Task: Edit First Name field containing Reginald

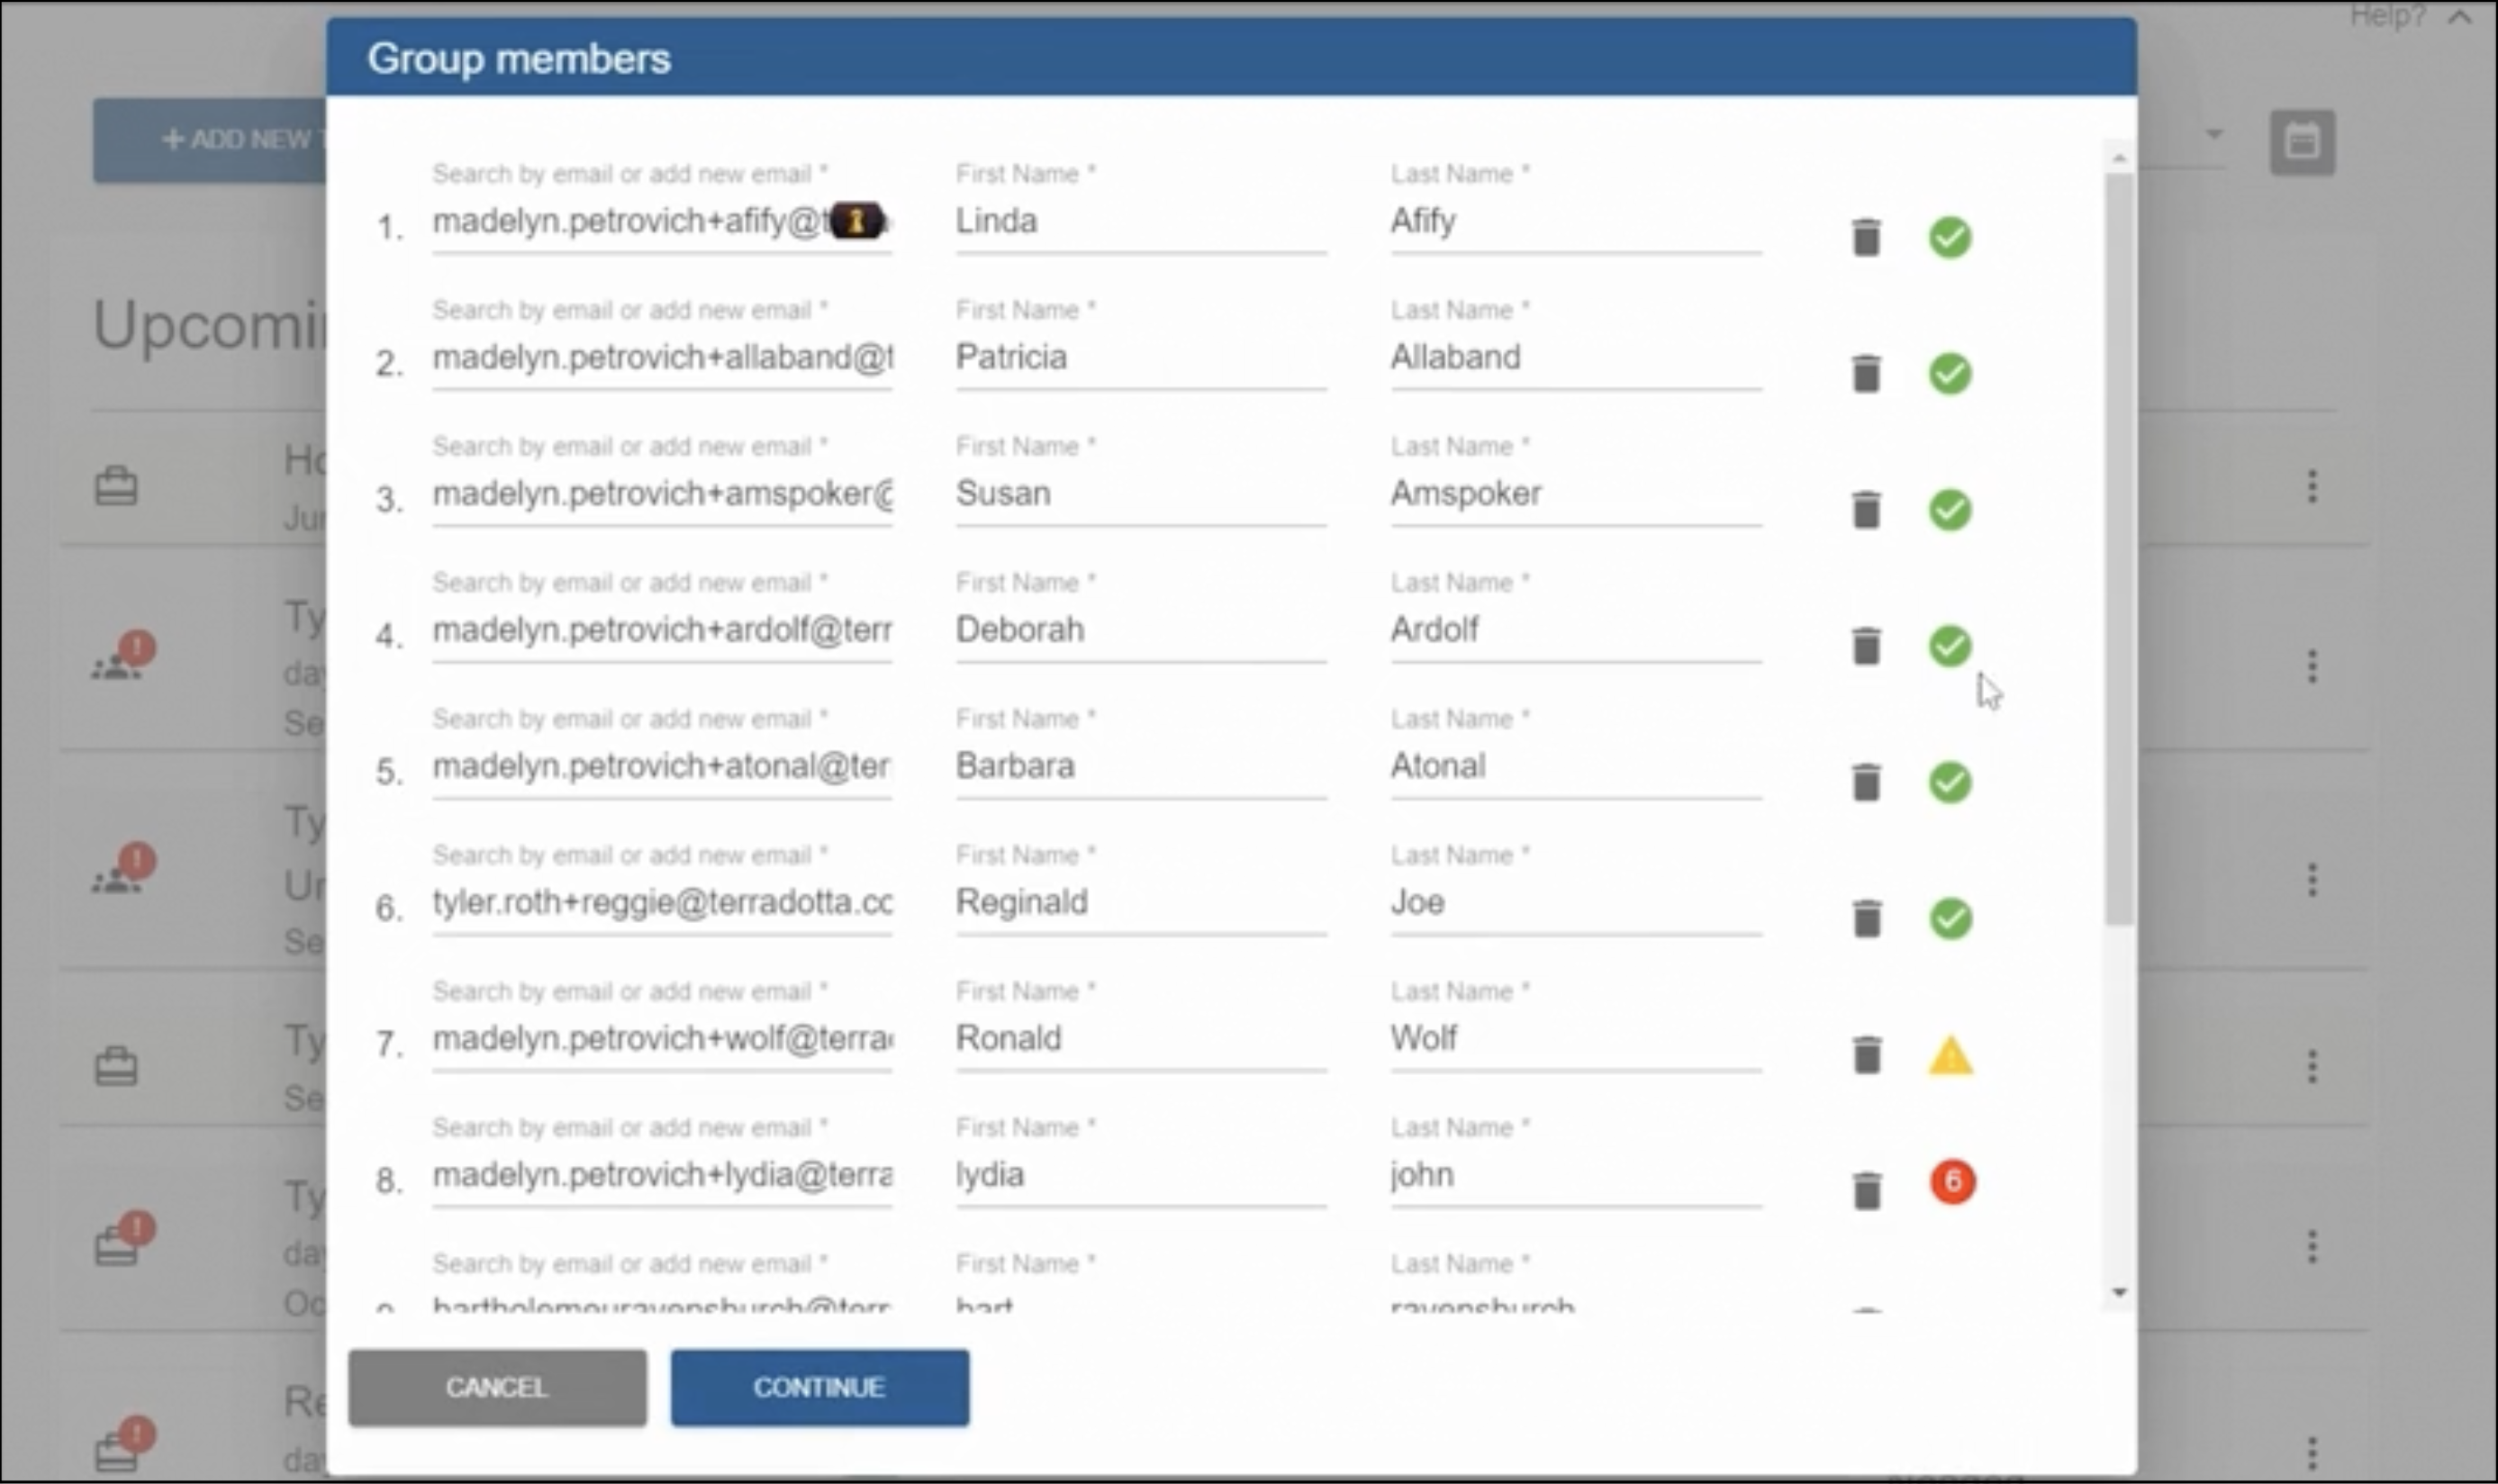Action: tap(1141, 902)
